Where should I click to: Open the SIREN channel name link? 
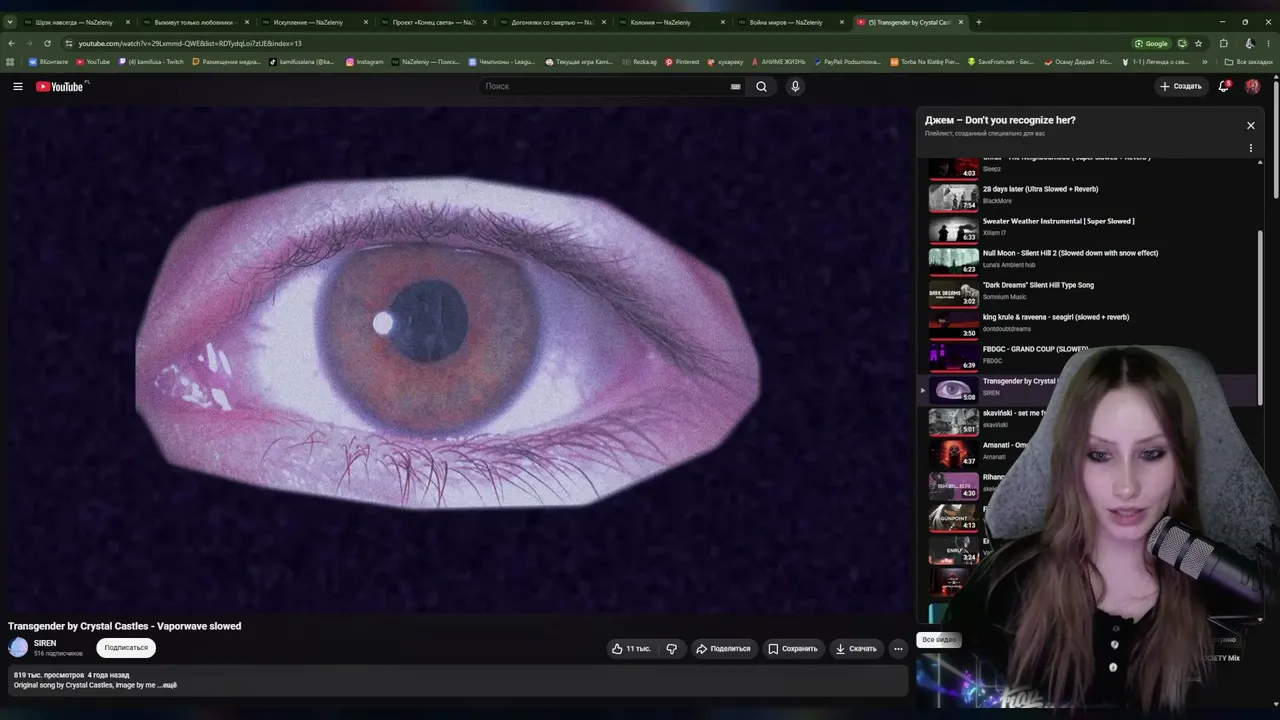tap(45, 643)
